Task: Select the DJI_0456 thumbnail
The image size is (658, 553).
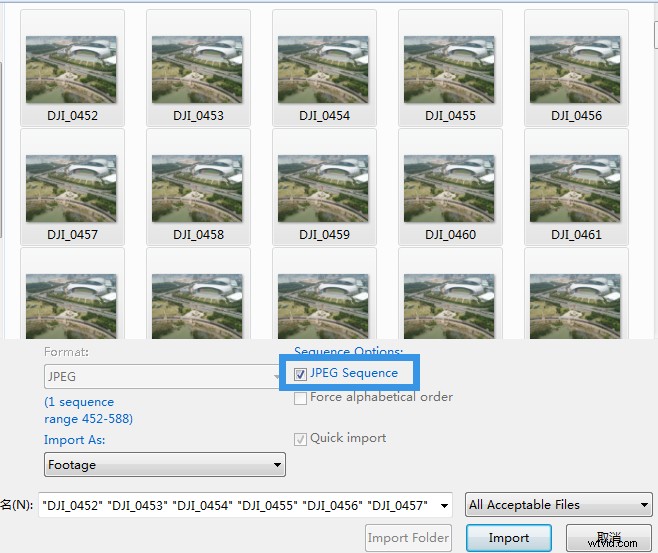Action: tap(575, 69)
